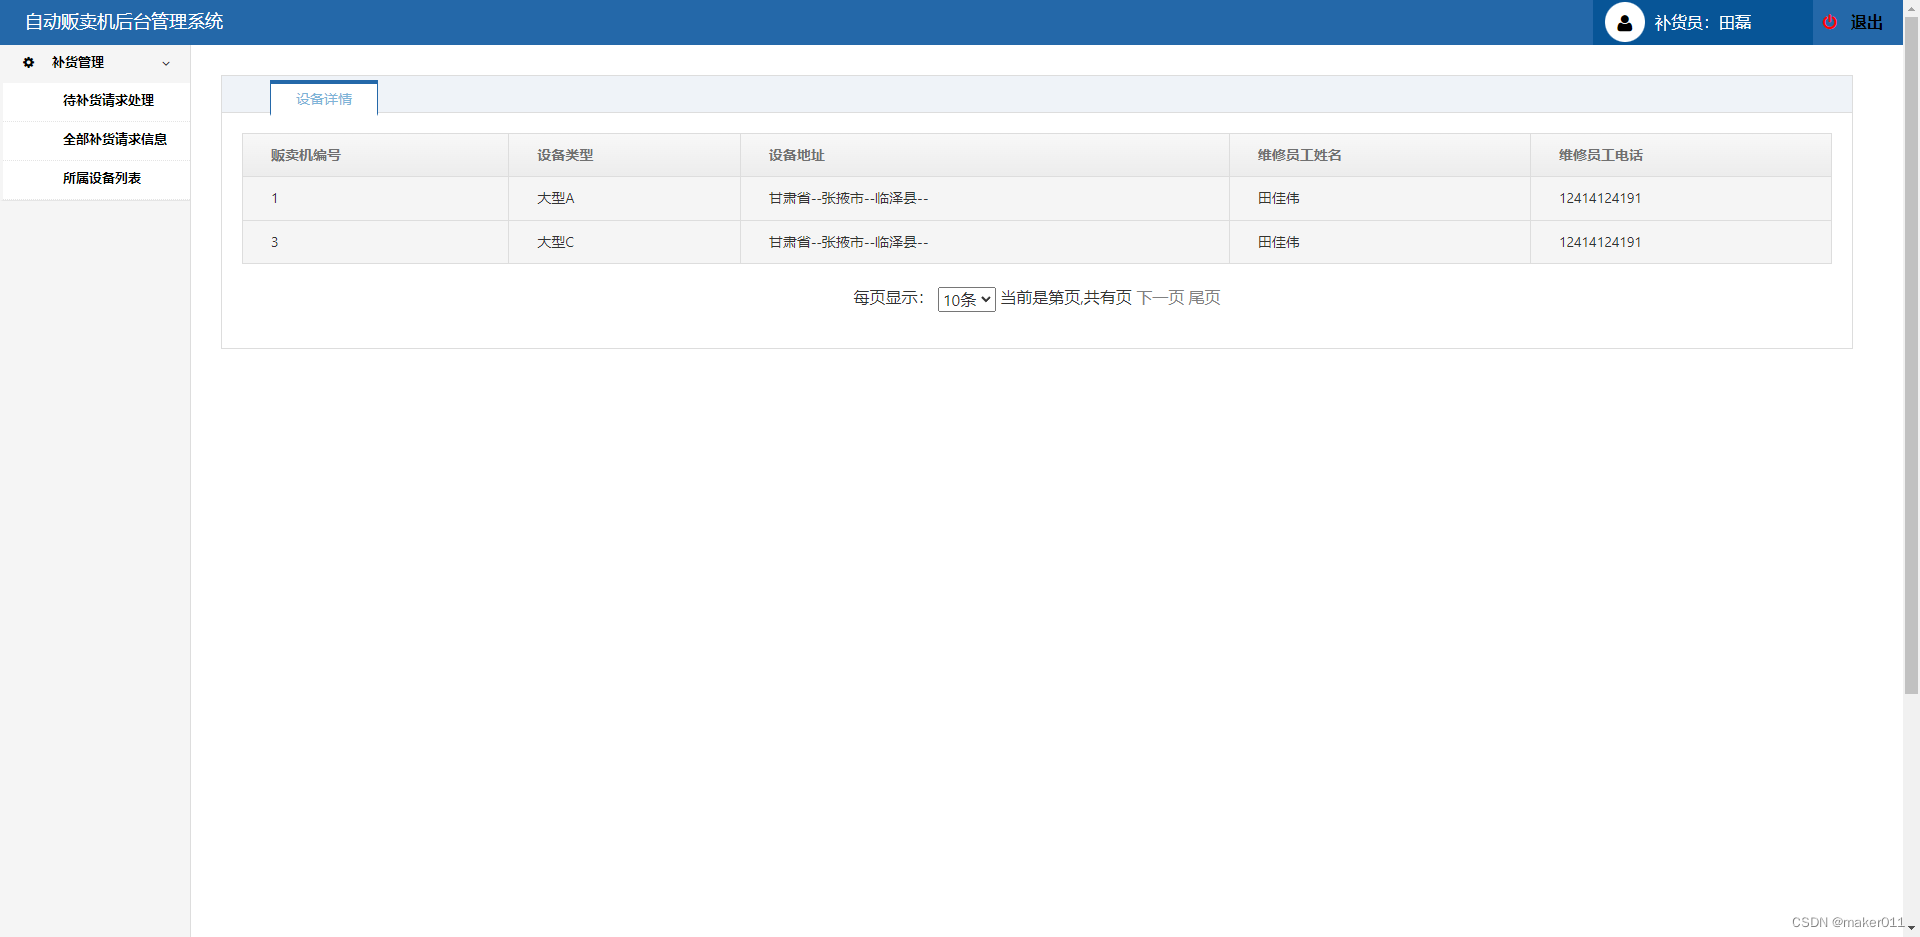The height and width of the screenshot is (937, 1920).
Task: Jump to 尾页 last page
Action: tap(1204, 297)
